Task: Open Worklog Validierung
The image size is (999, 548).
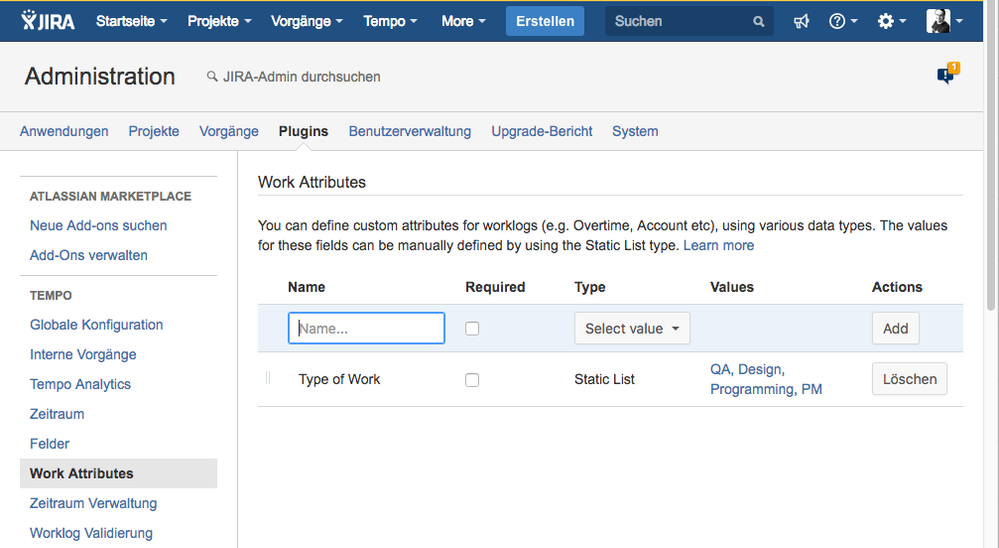Action: pyautogui.click(x=91, y=533)
